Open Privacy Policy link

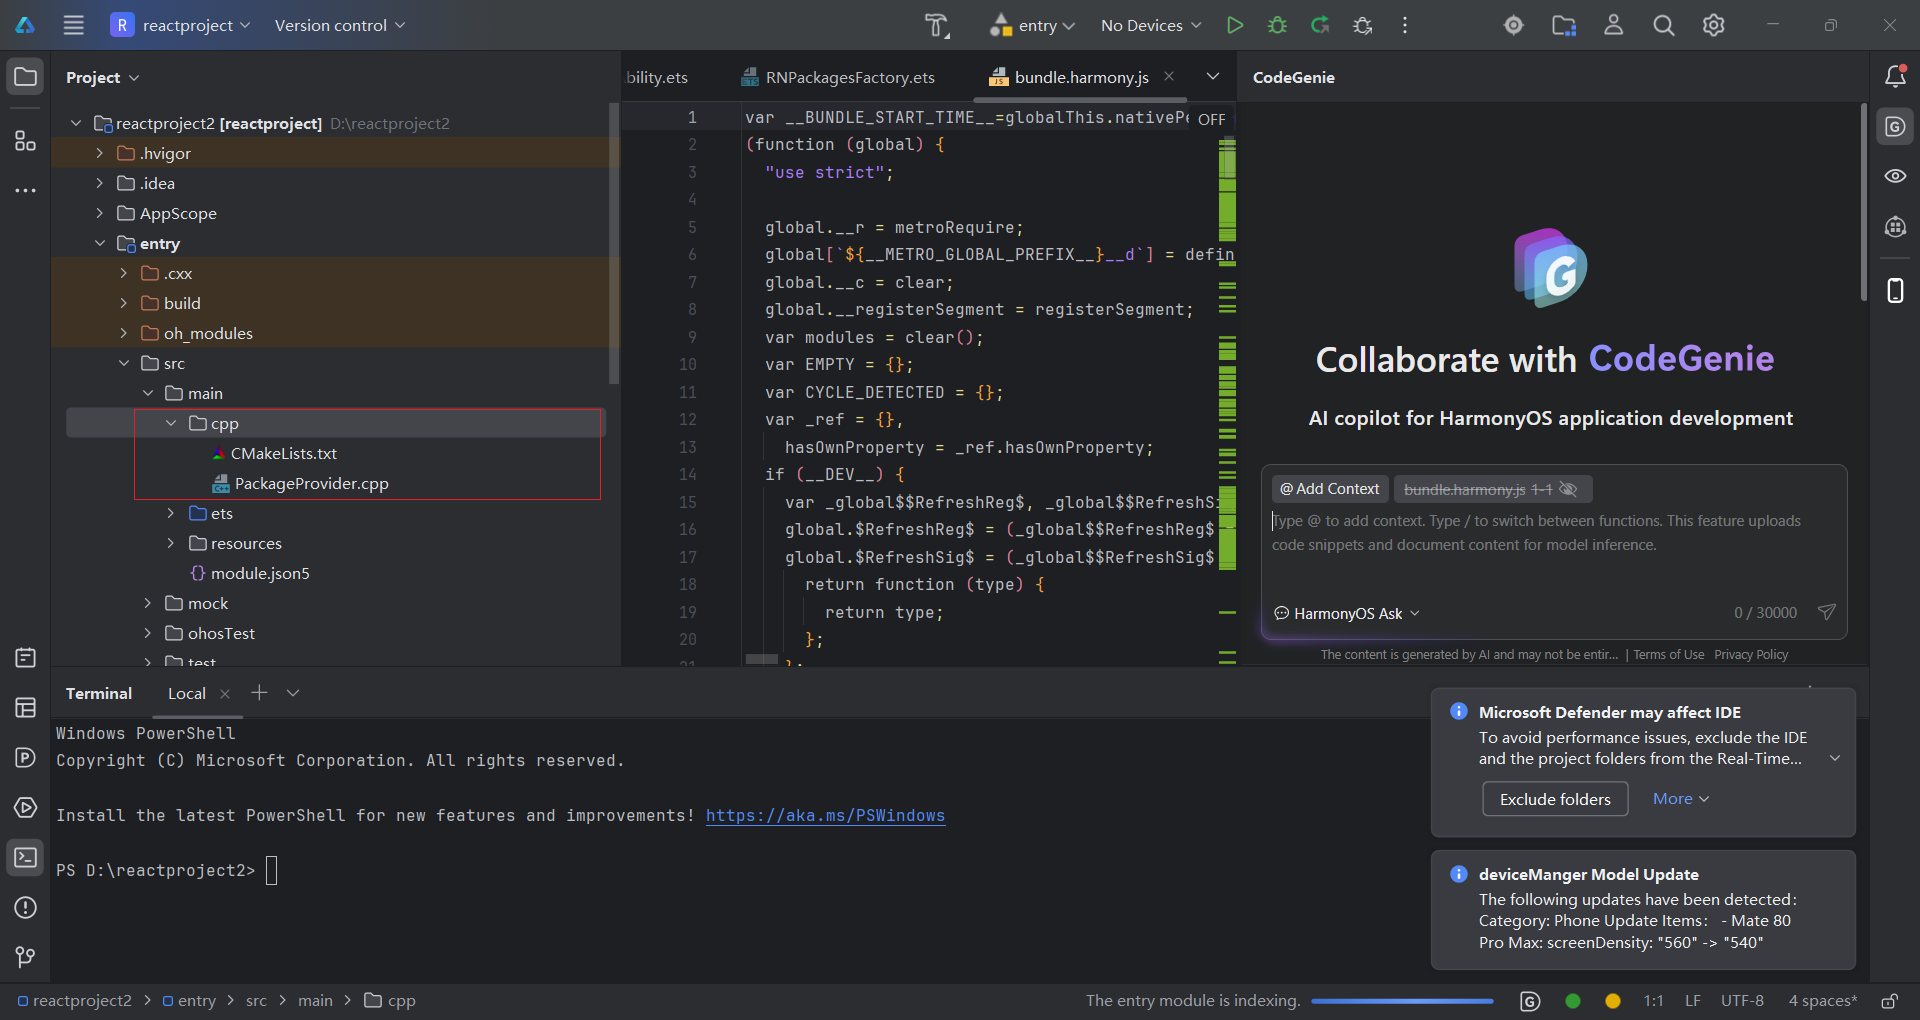pyautogui.click(x=1751, y=655)
